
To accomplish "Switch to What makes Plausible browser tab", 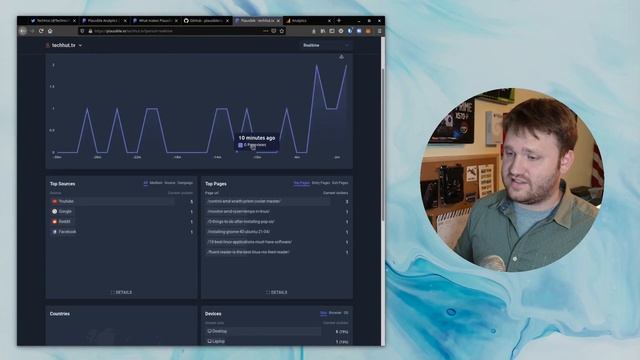I will pos(155,20).
